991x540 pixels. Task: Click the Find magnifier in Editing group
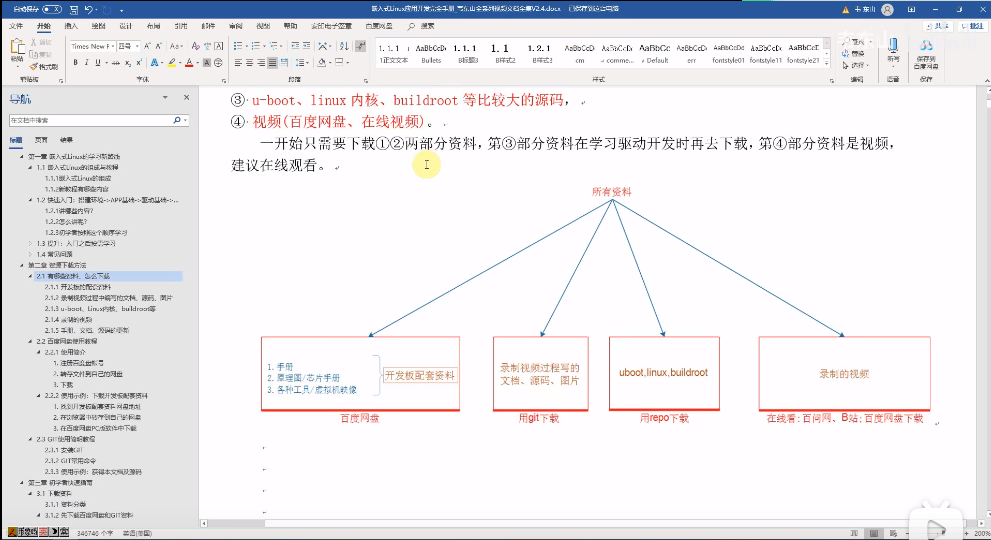tap(847, 42)
